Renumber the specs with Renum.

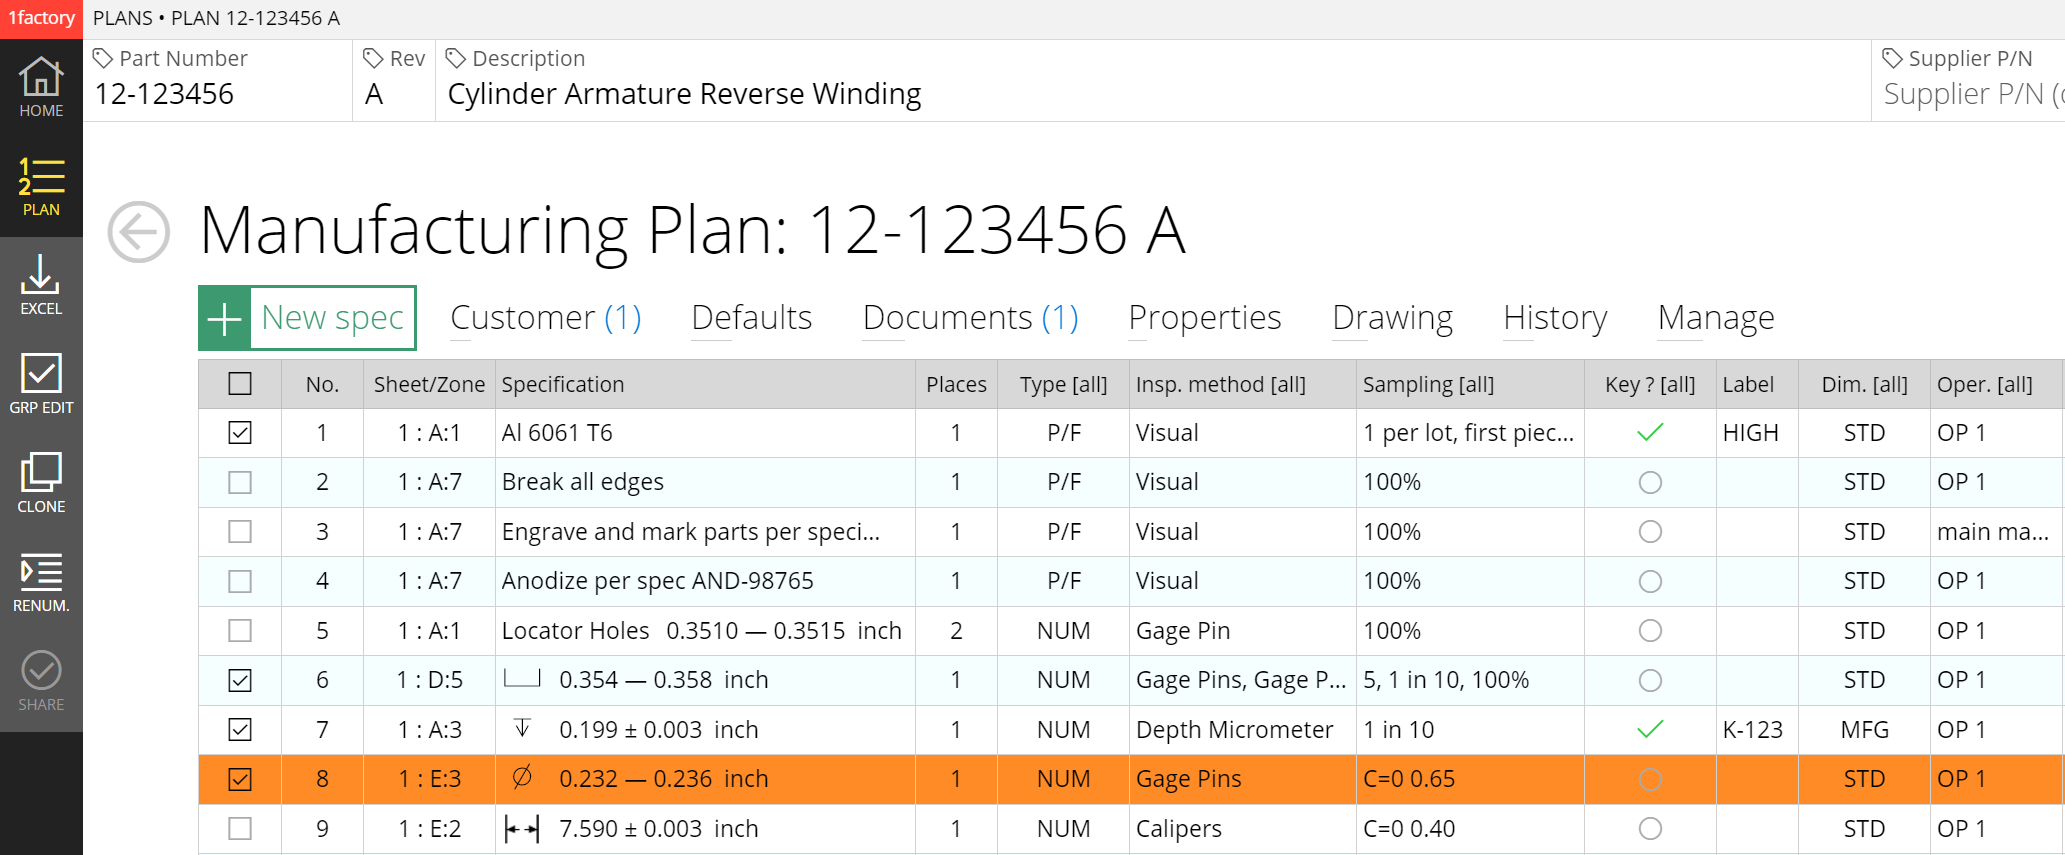41,583
